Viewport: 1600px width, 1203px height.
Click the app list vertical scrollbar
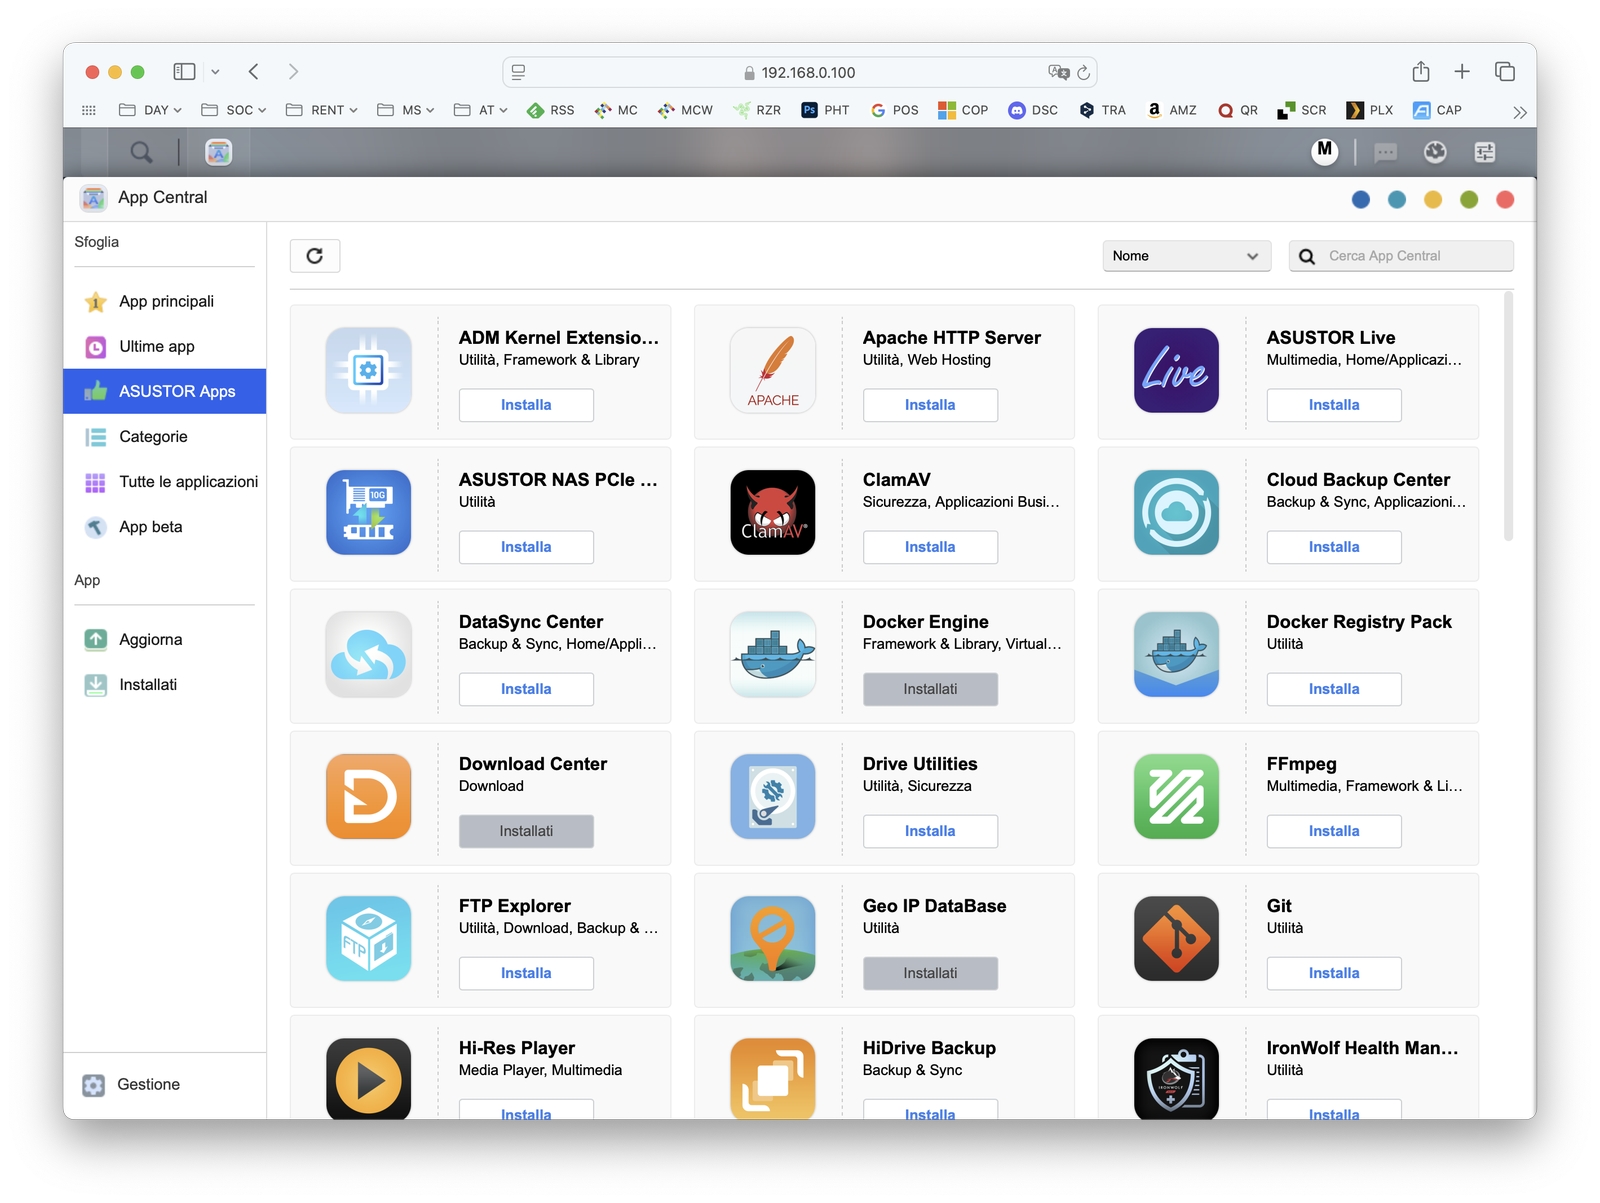(1508, 416)
